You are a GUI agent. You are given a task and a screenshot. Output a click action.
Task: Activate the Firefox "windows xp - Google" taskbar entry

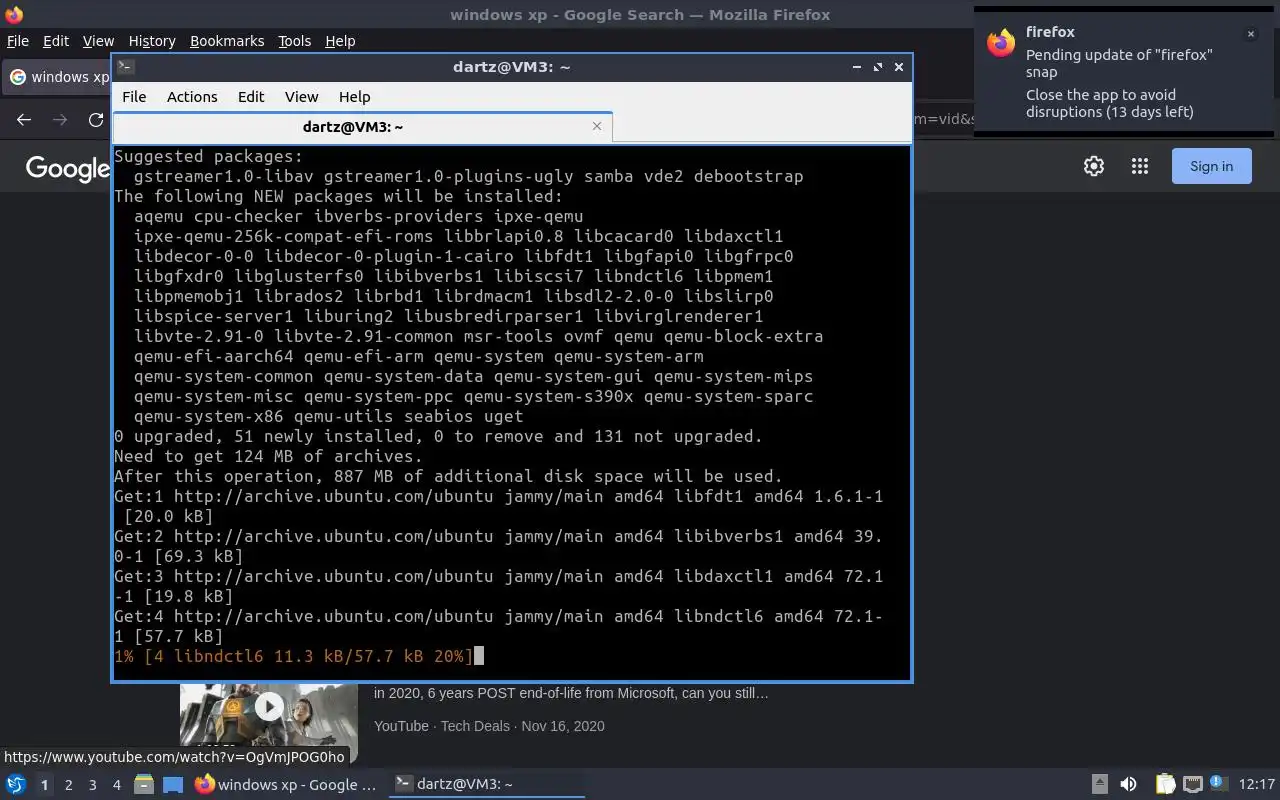click(x=286, y=785)
